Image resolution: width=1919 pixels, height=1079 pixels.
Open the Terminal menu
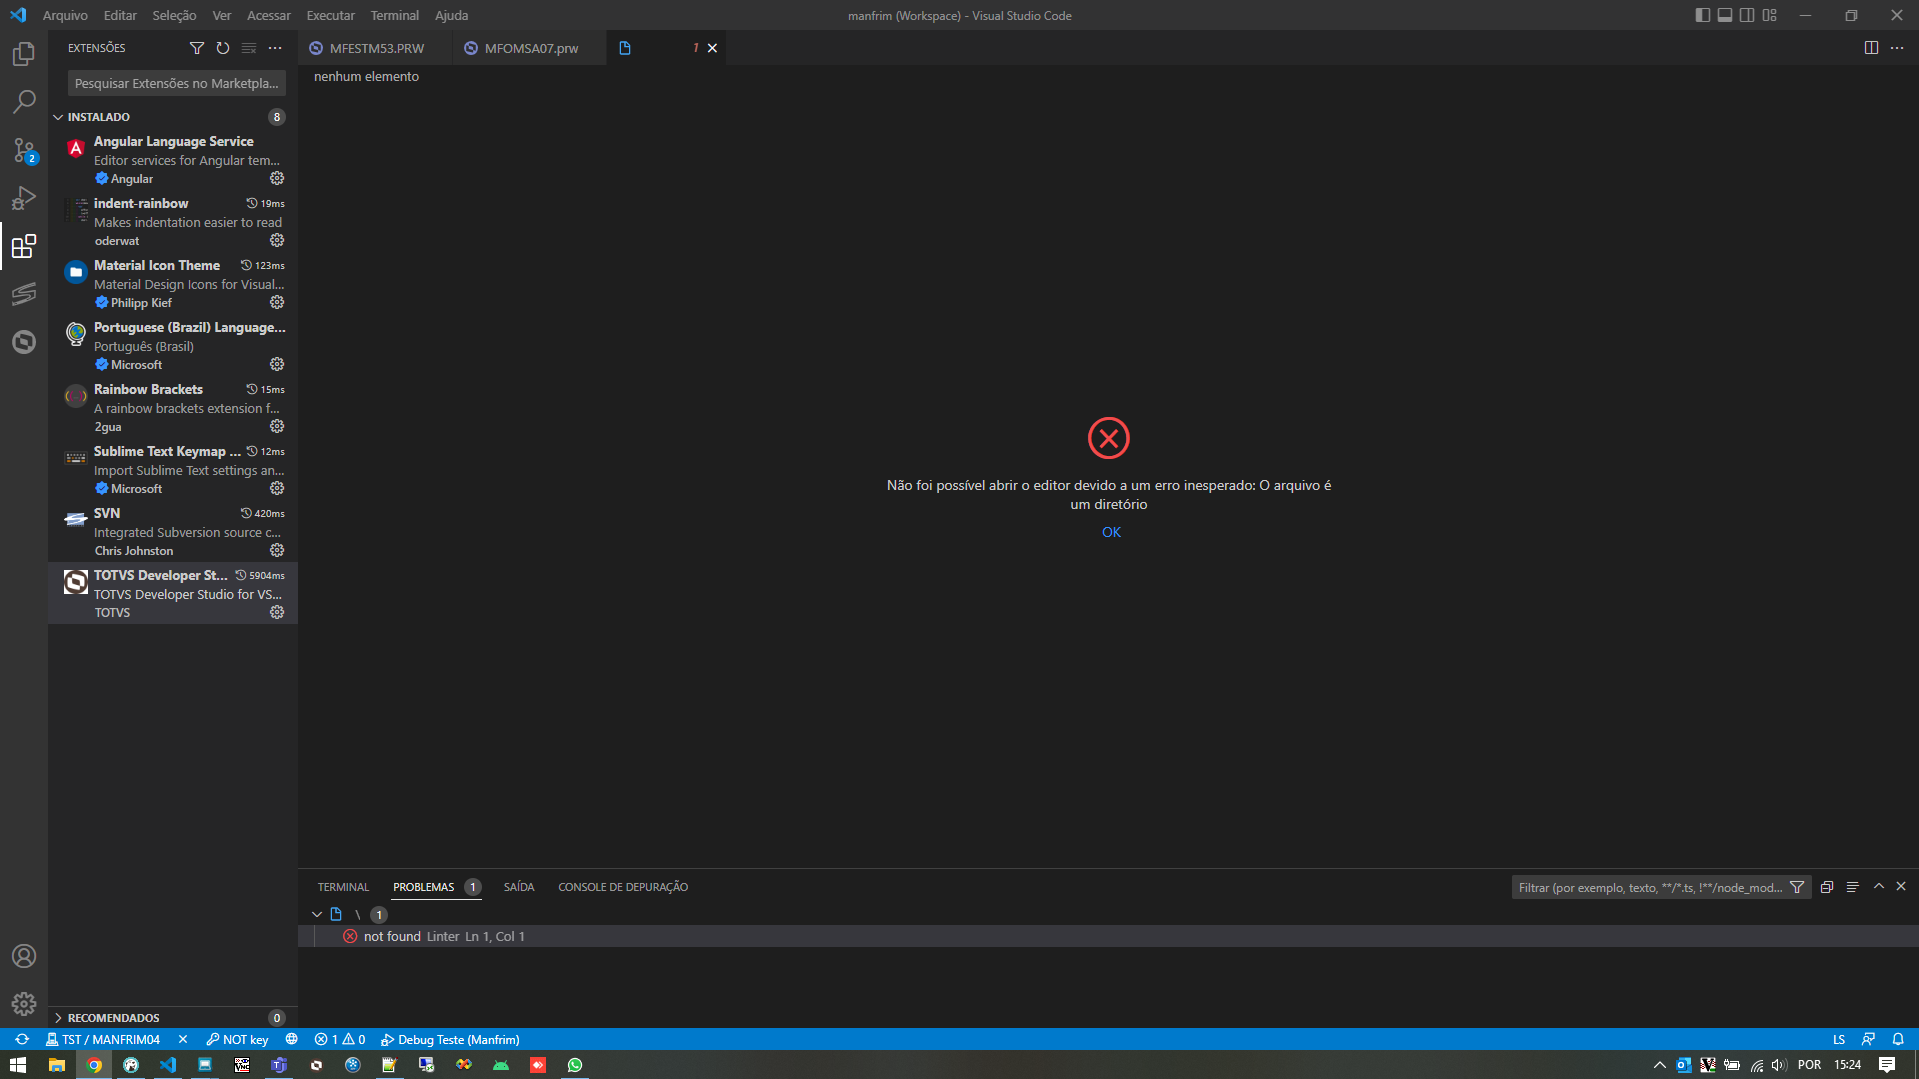394,15
